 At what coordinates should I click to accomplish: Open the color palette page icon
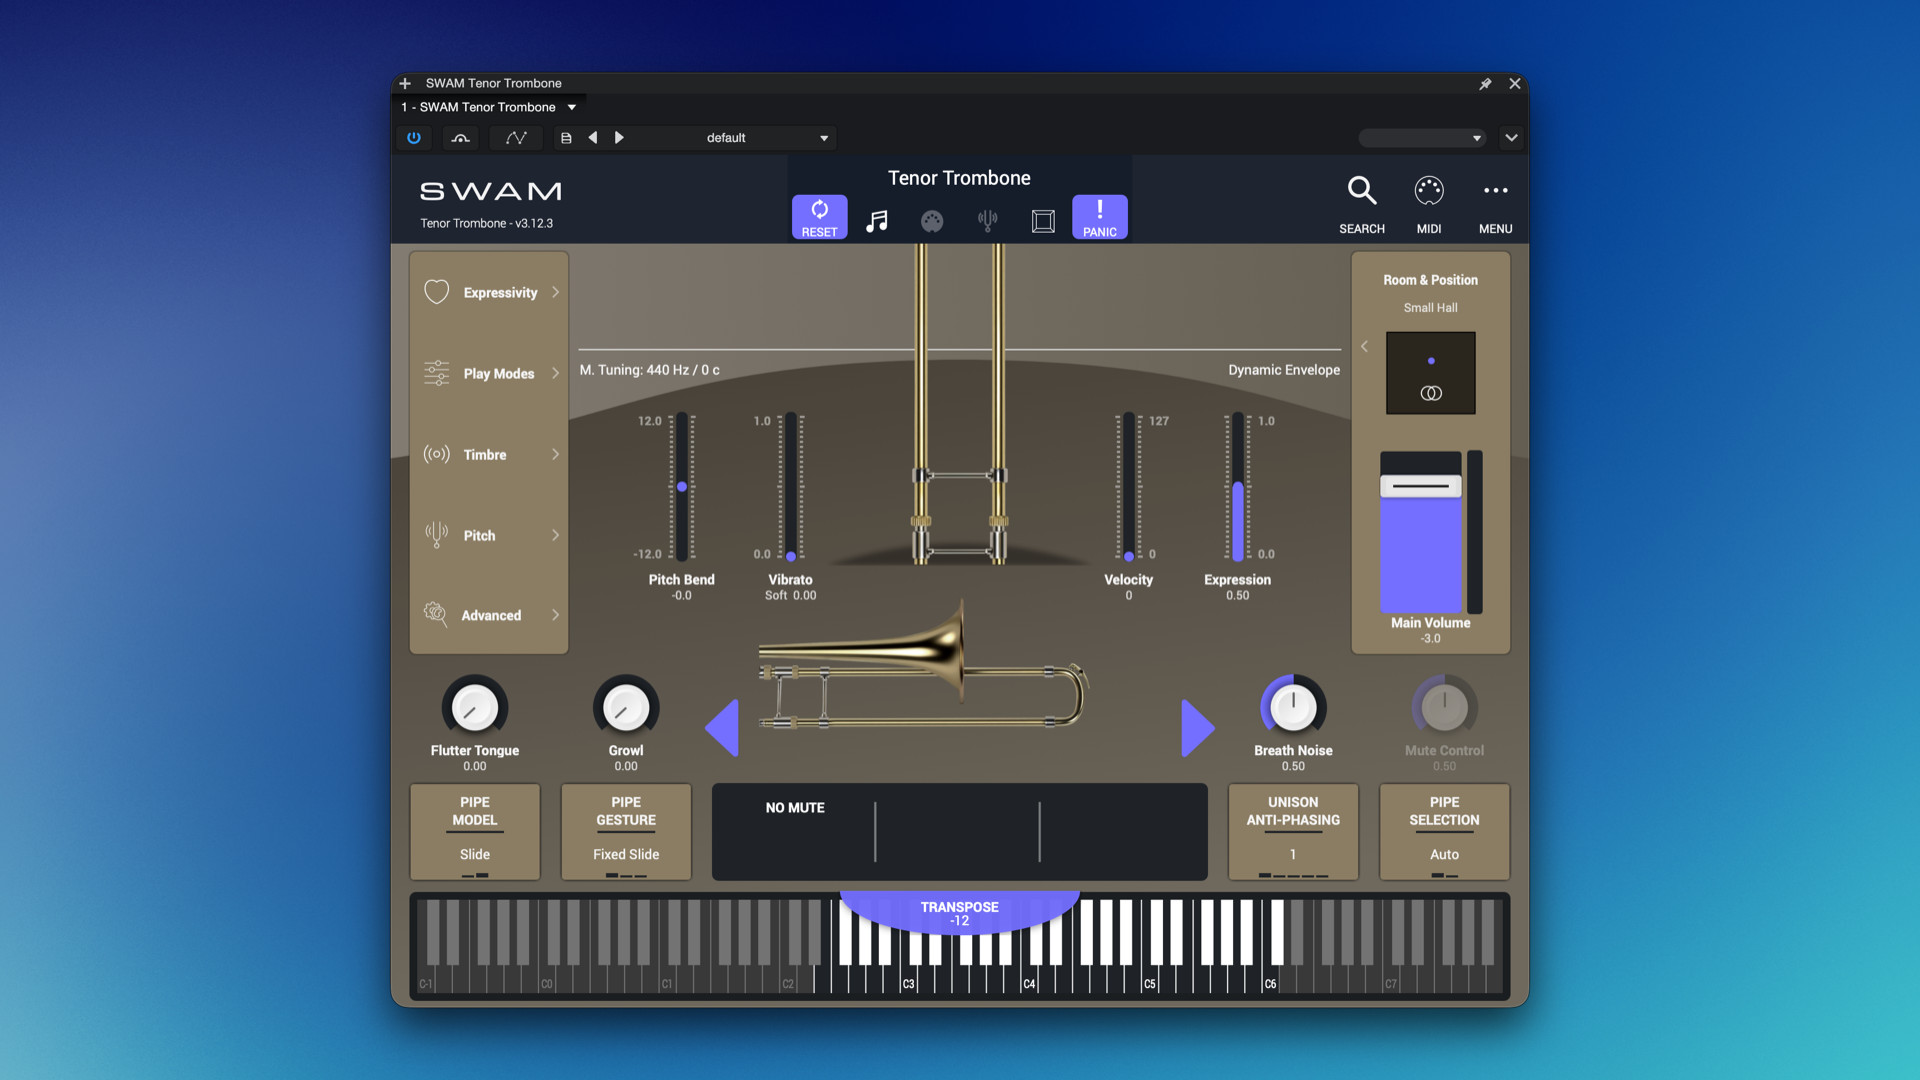click(932, 221)
